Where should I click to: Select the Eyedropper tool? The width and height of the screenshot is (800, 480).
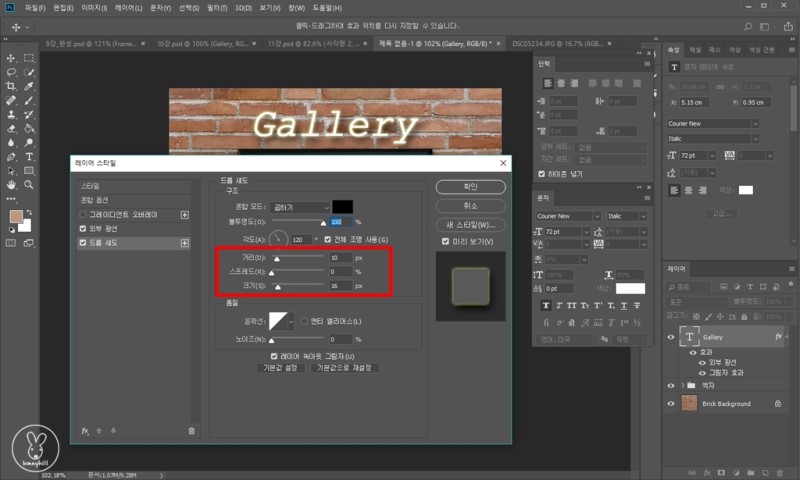coord(29,86)
